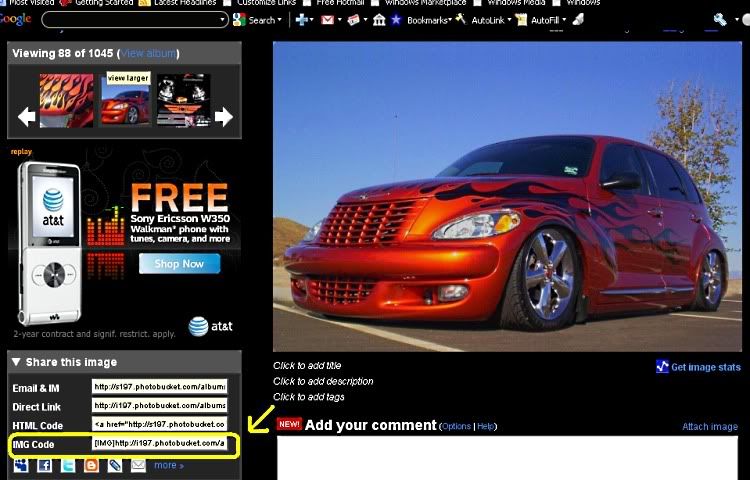Viewport: 750px width, 480px height.
Task: Open AutoFill dropdown arrow
Action: click(564, 20)
